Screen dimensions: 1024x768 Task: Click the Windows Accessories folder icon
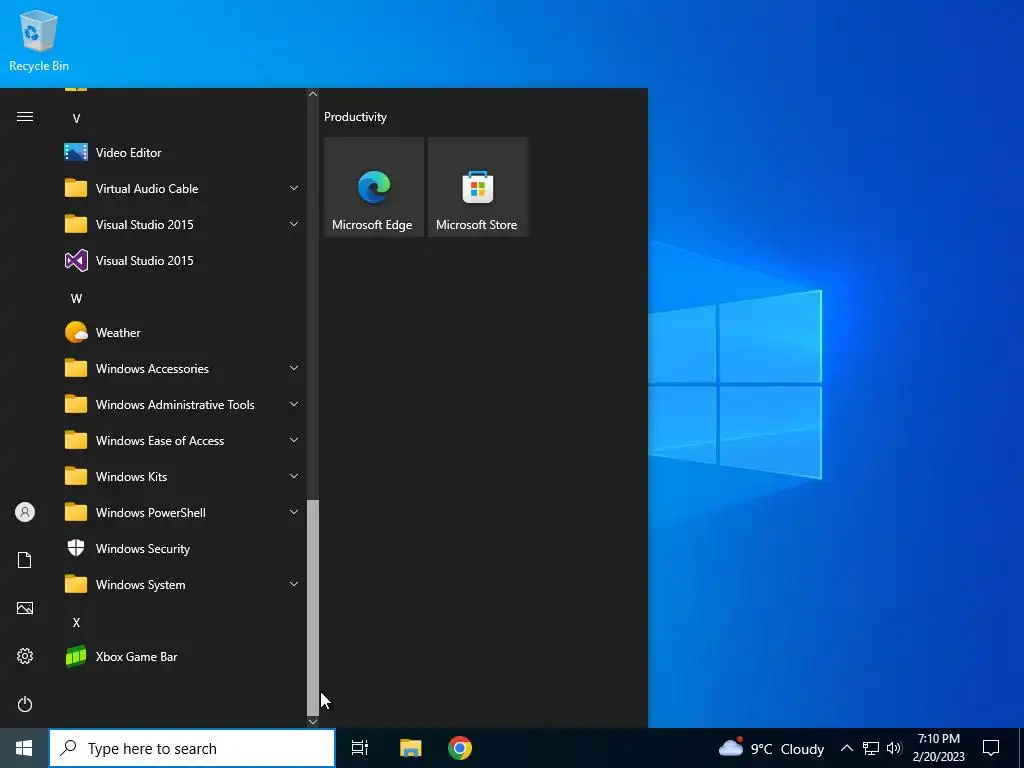pyautogui.click(x=76, y=368)
